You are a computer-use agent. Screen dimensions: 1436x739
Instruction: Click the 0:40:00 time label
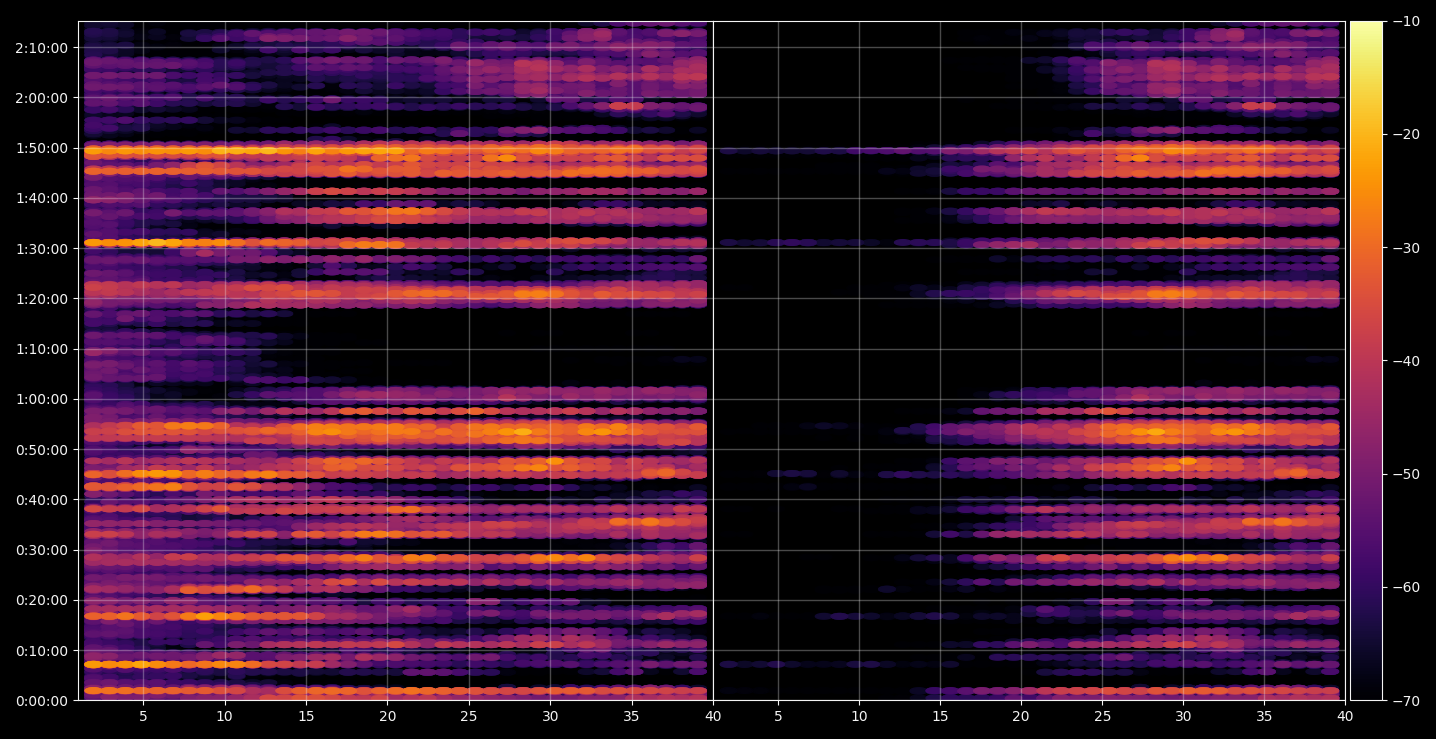[x=41, y=500]
